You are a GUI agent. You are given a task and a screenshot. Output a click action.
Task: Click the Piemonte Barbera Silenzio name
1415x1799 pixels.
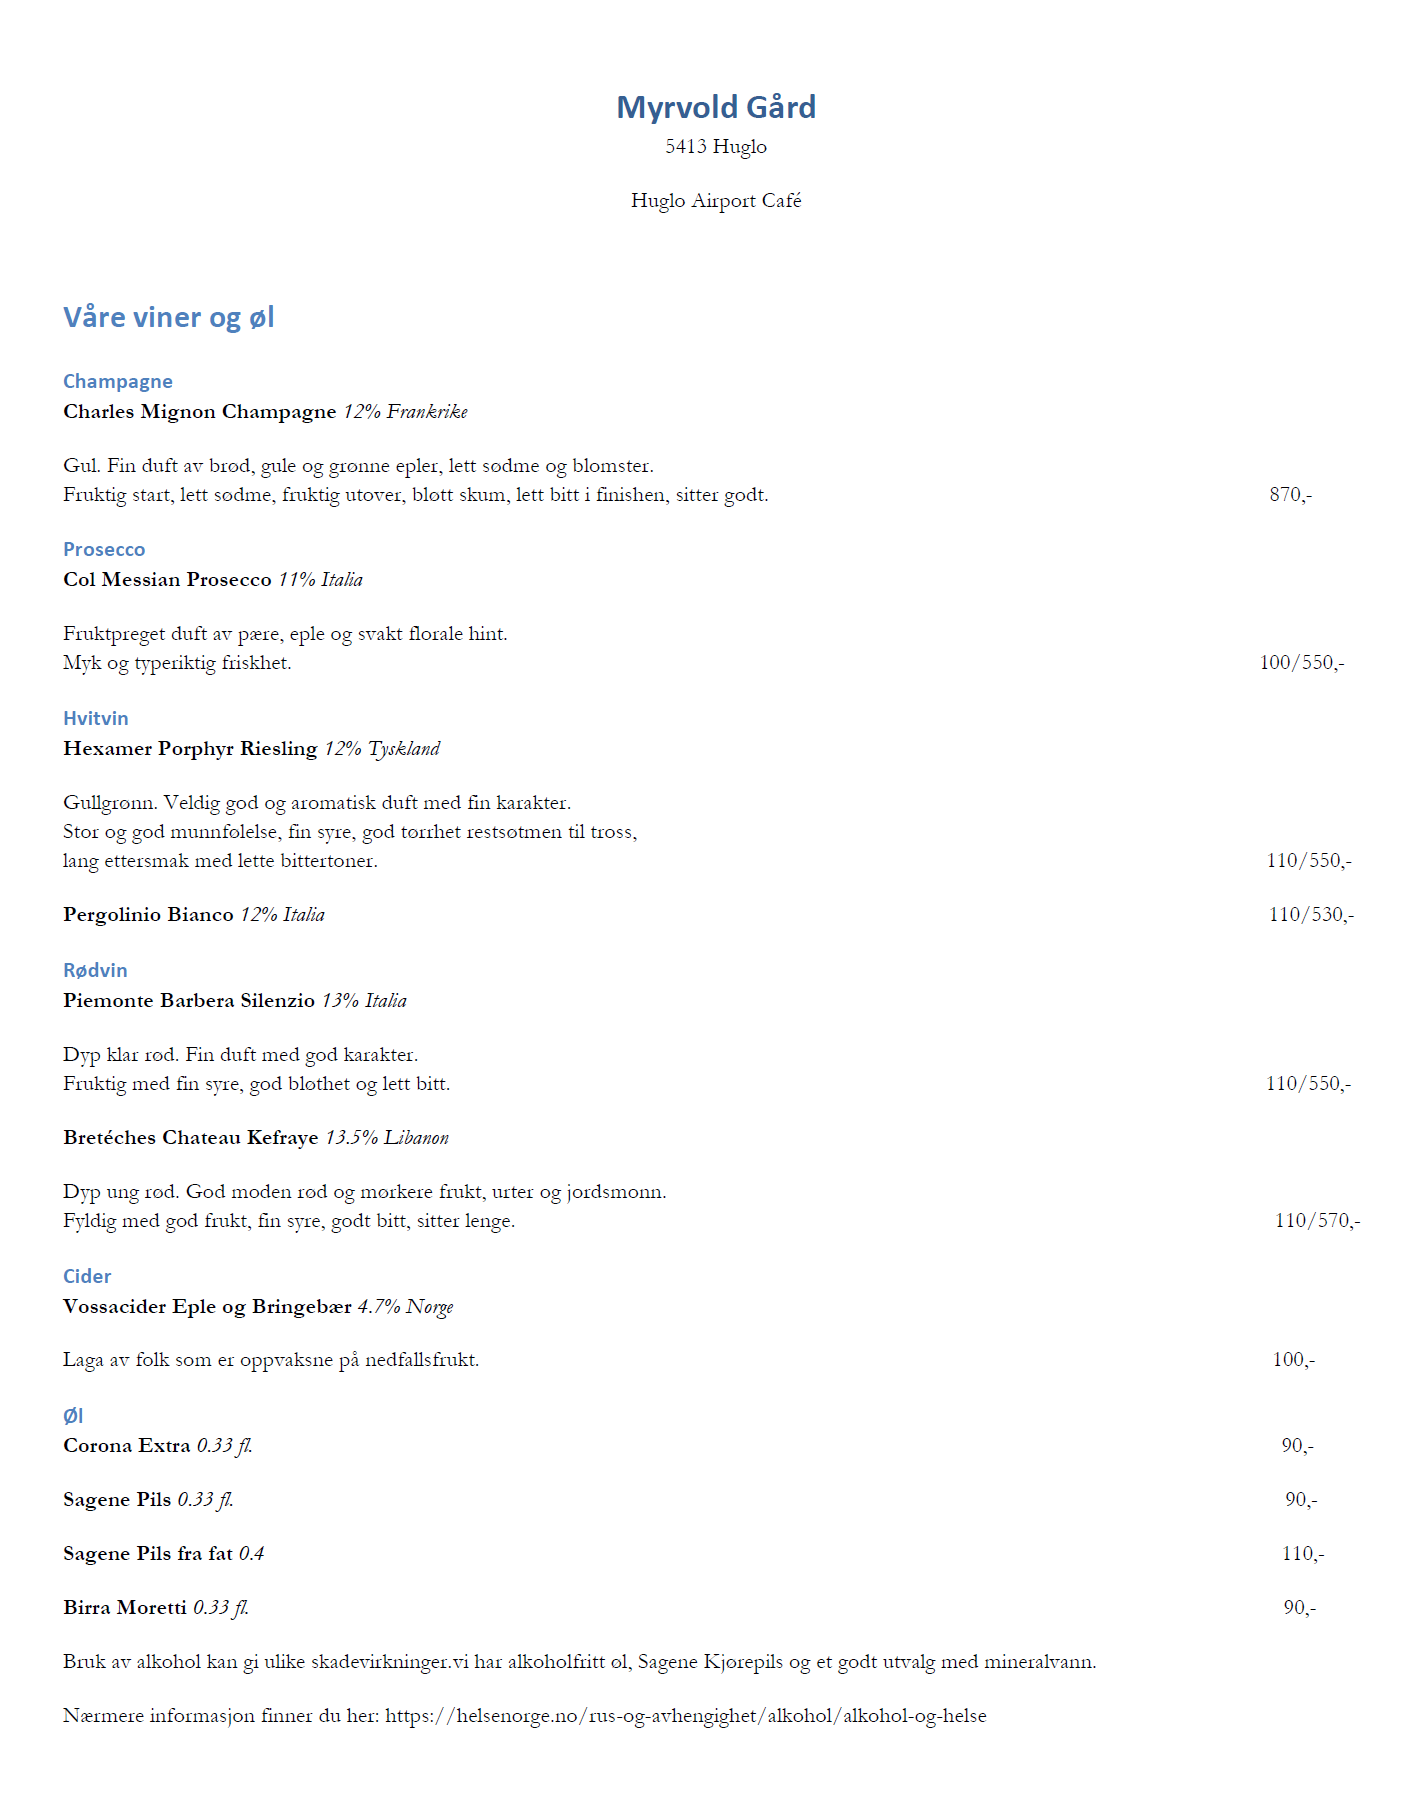(189, 1001)
